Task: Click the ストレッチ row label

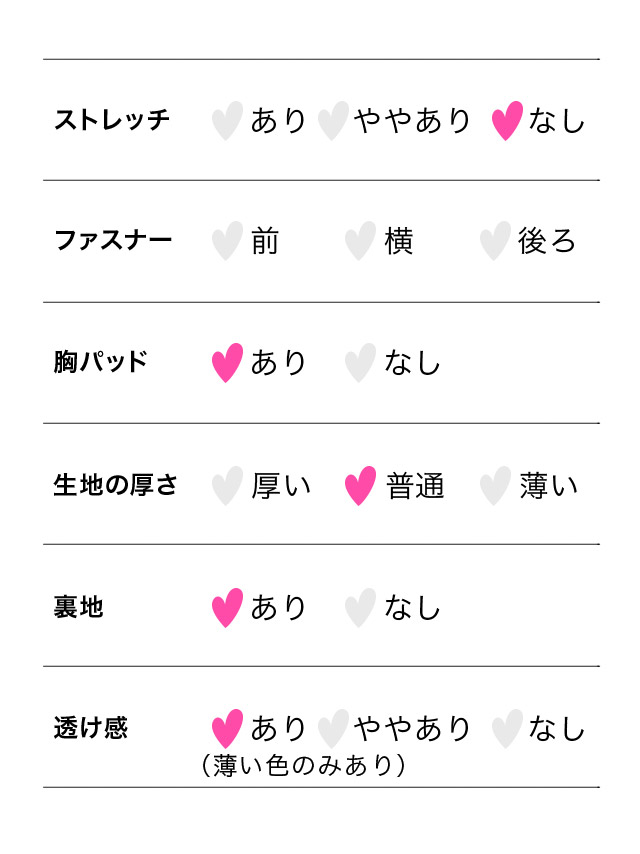Action: [x=112, y=121]
